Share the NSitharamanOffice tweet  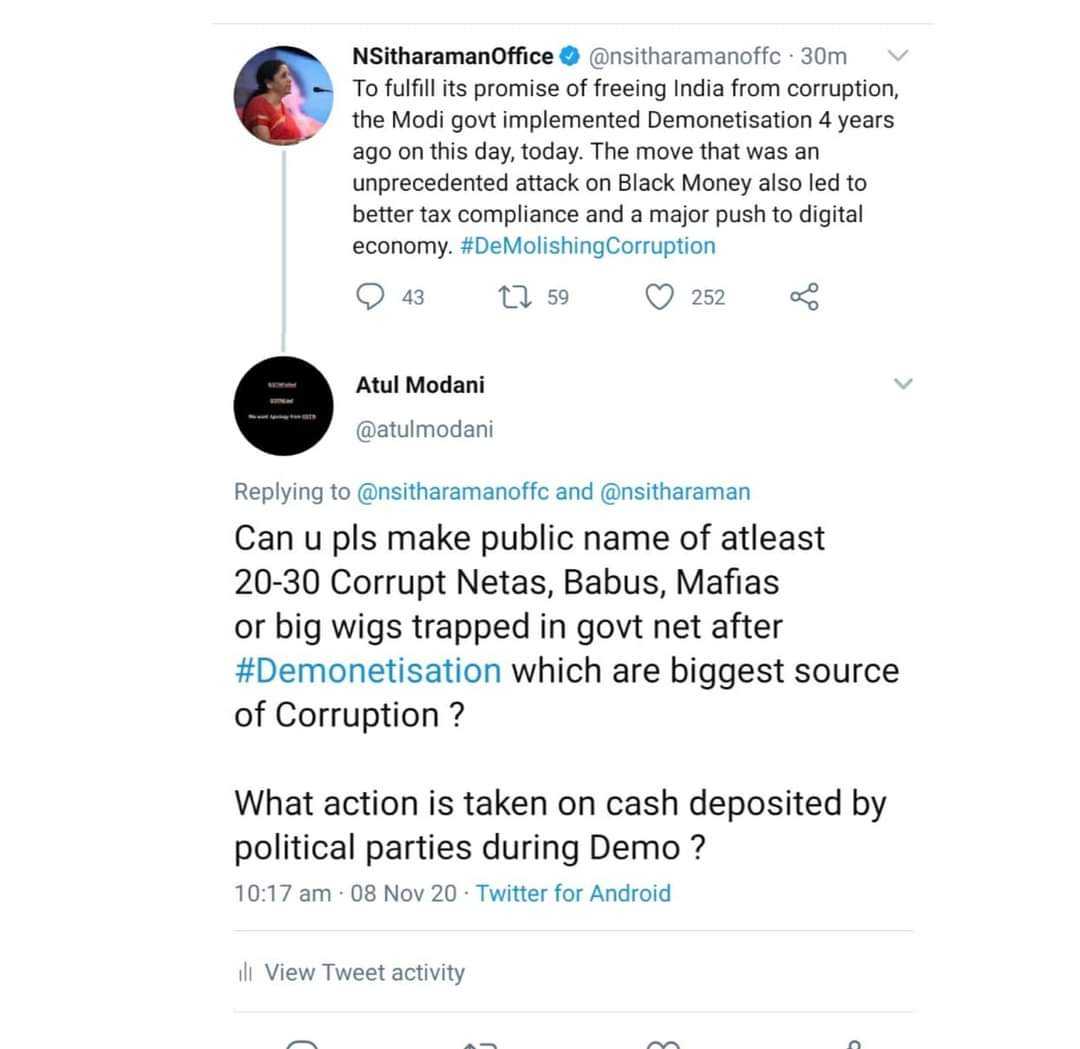(804, 297)
